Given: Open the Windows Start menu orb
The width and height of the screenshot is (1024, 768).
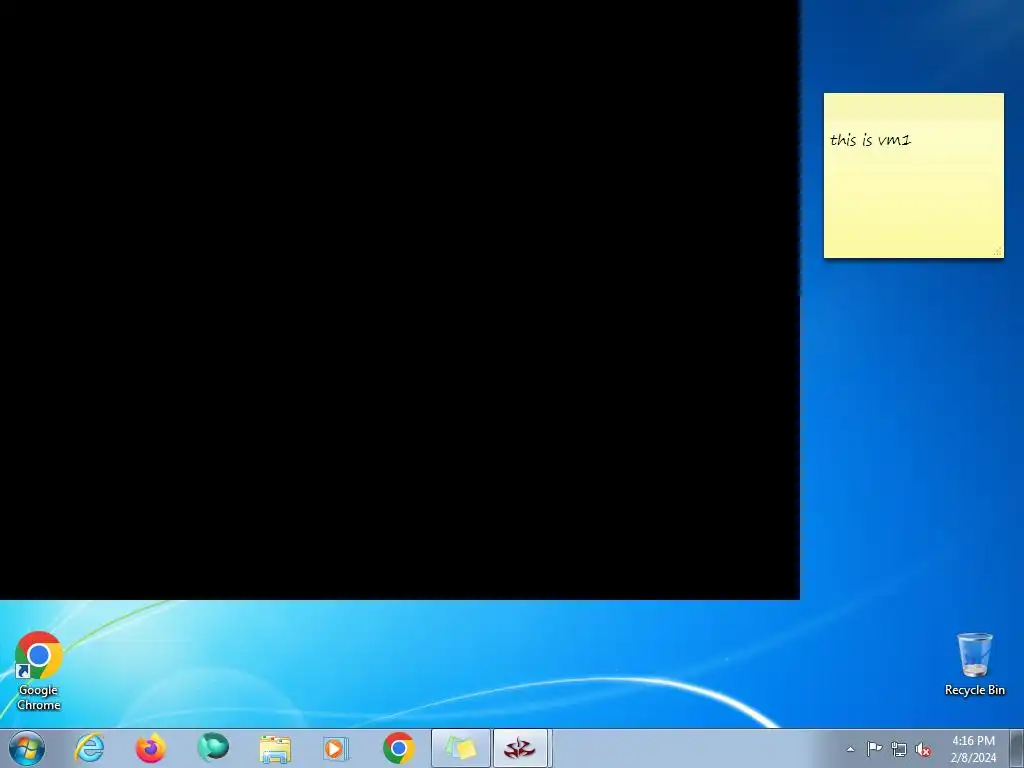Looking at the screenshot, I should 27,748.
